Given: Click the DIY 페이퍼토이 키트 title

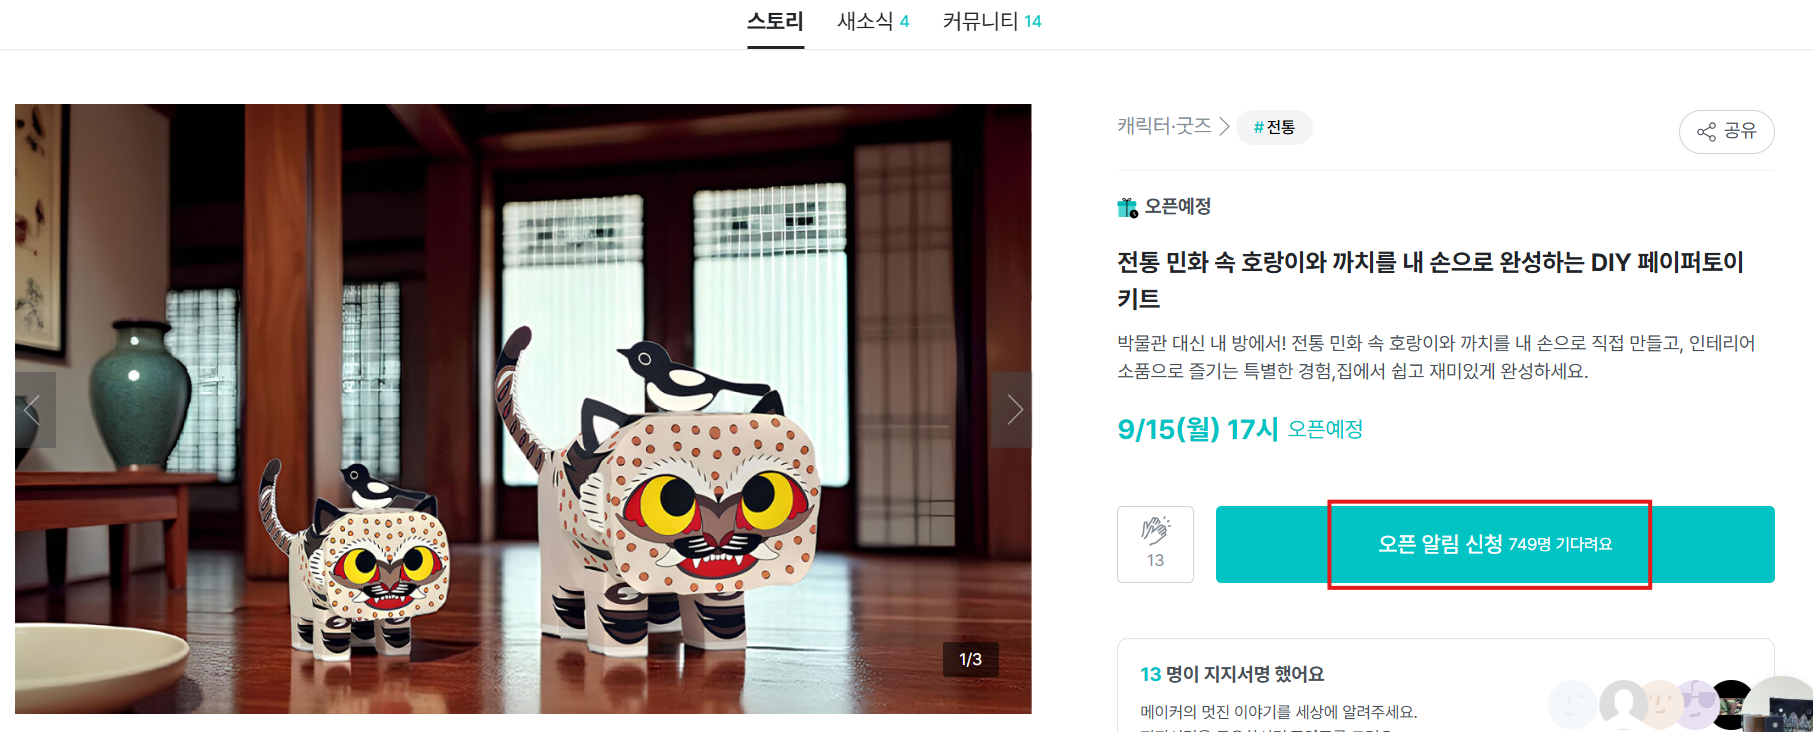Looking at the screenshot, I should (1430, 280).
